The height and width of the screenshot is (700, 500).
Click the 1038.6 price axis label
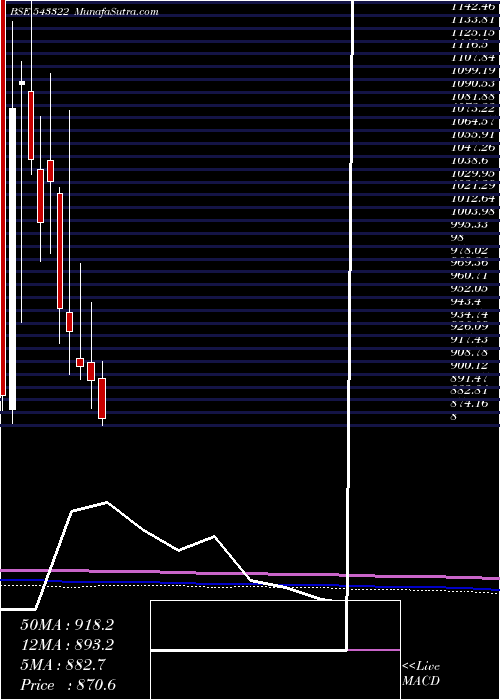(469, 161)
